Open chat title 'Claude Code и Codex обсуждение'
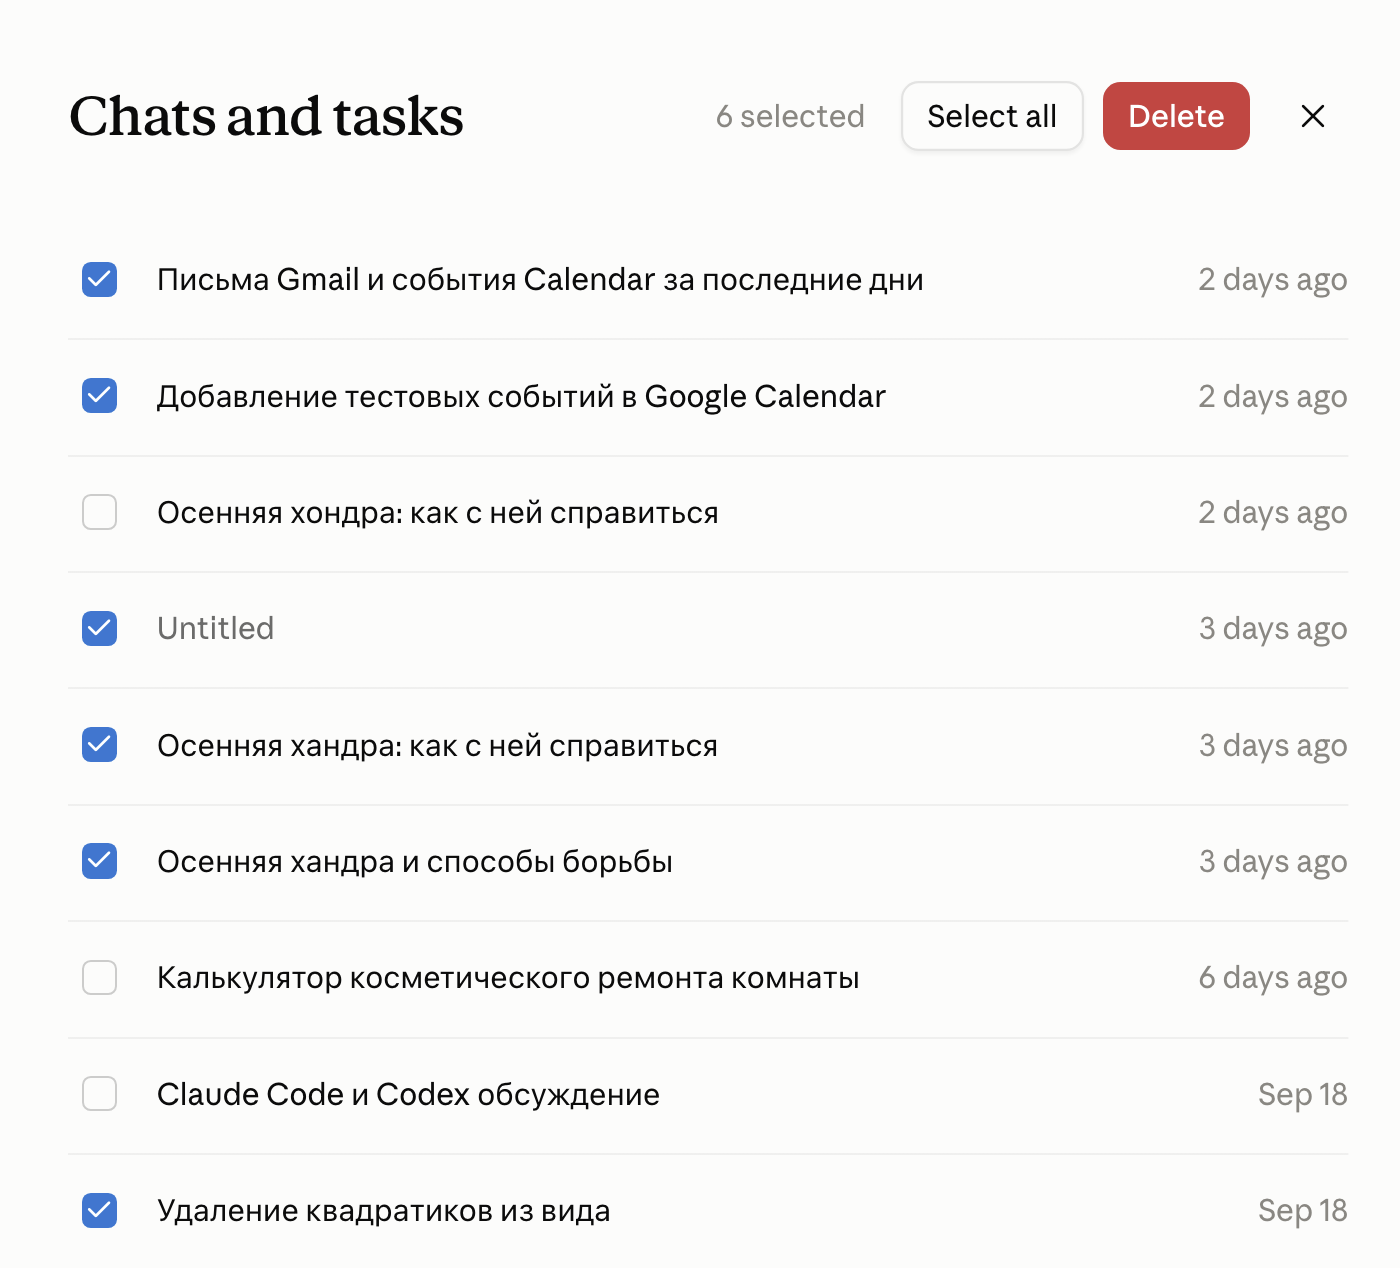Image resolution: width=1400 pixels, height=1268 pixels. [408, 1095]
